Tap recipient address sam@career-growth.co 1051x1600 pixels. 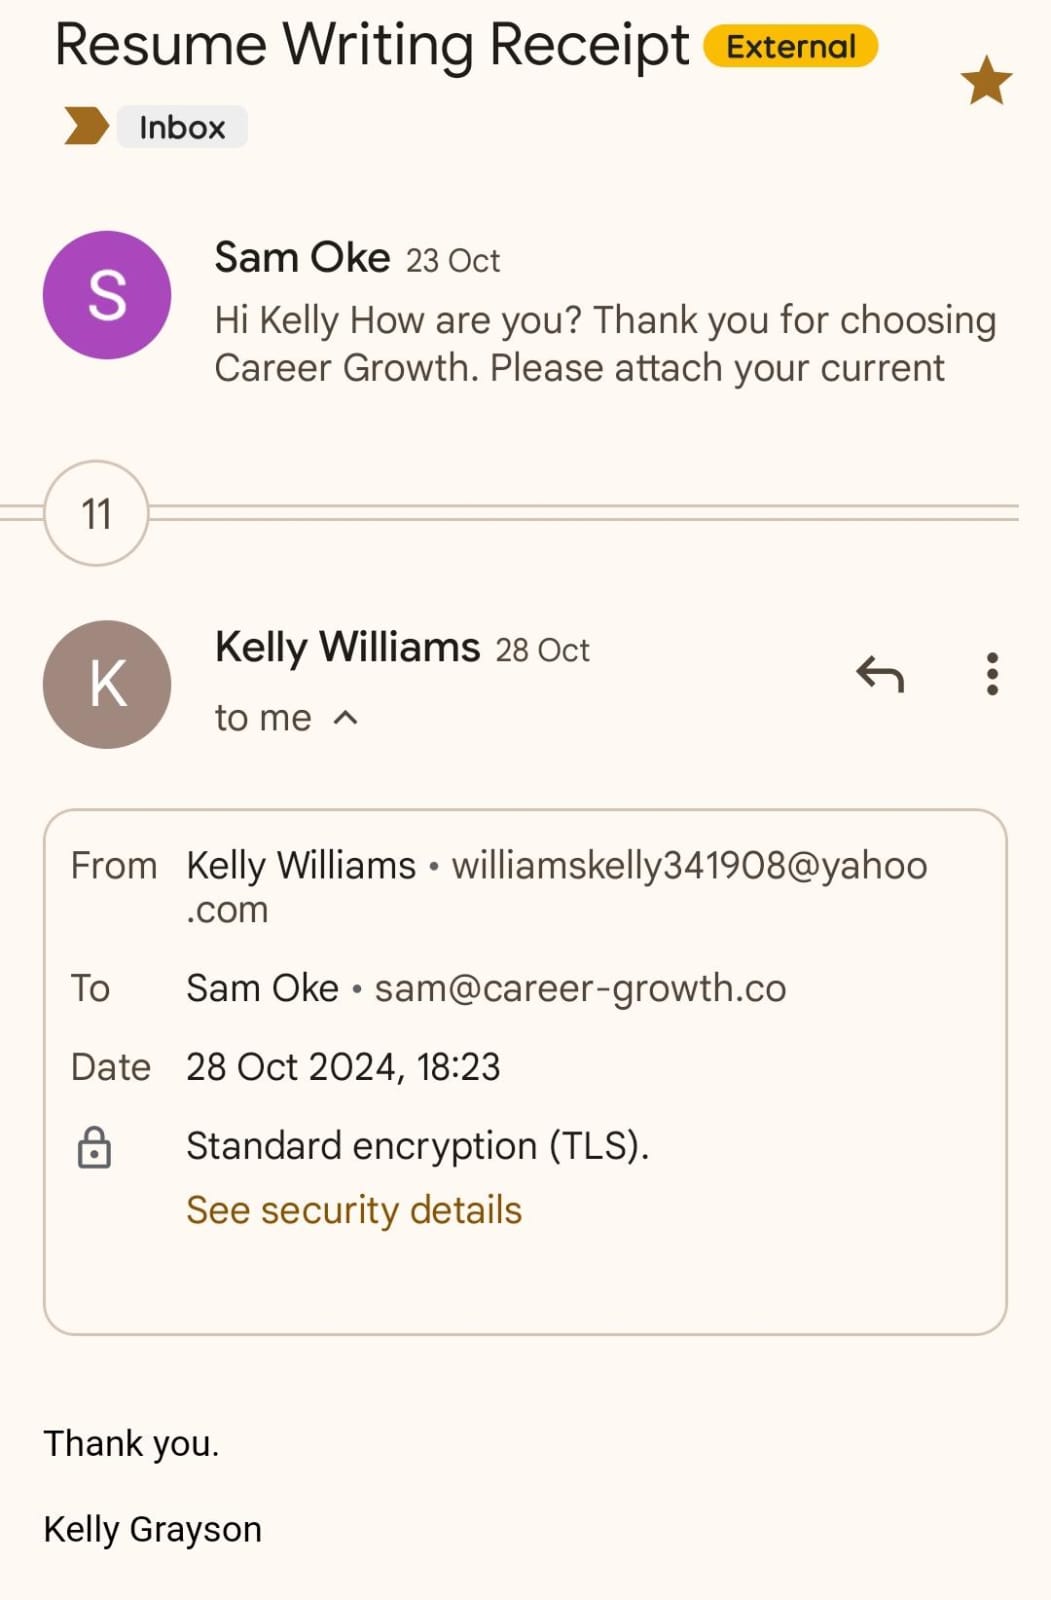[x=580, y=988]
